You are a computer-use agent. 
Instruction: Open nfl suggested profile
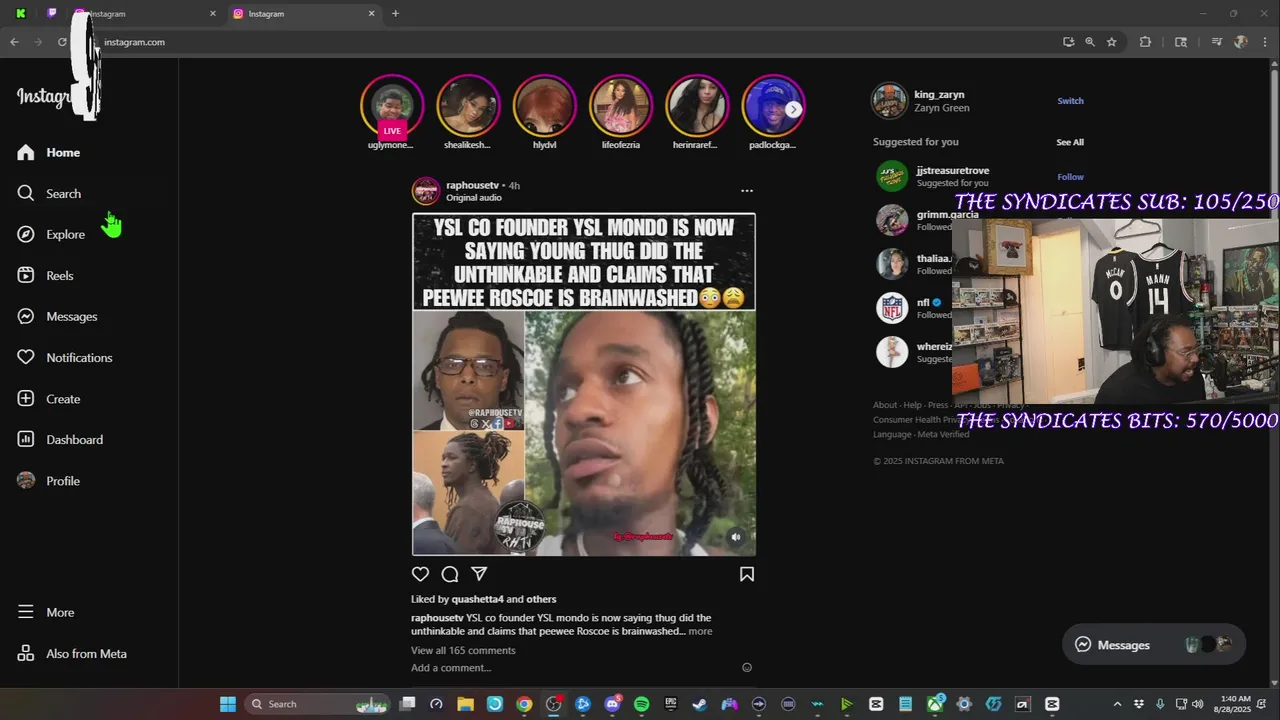pos(923,302)
